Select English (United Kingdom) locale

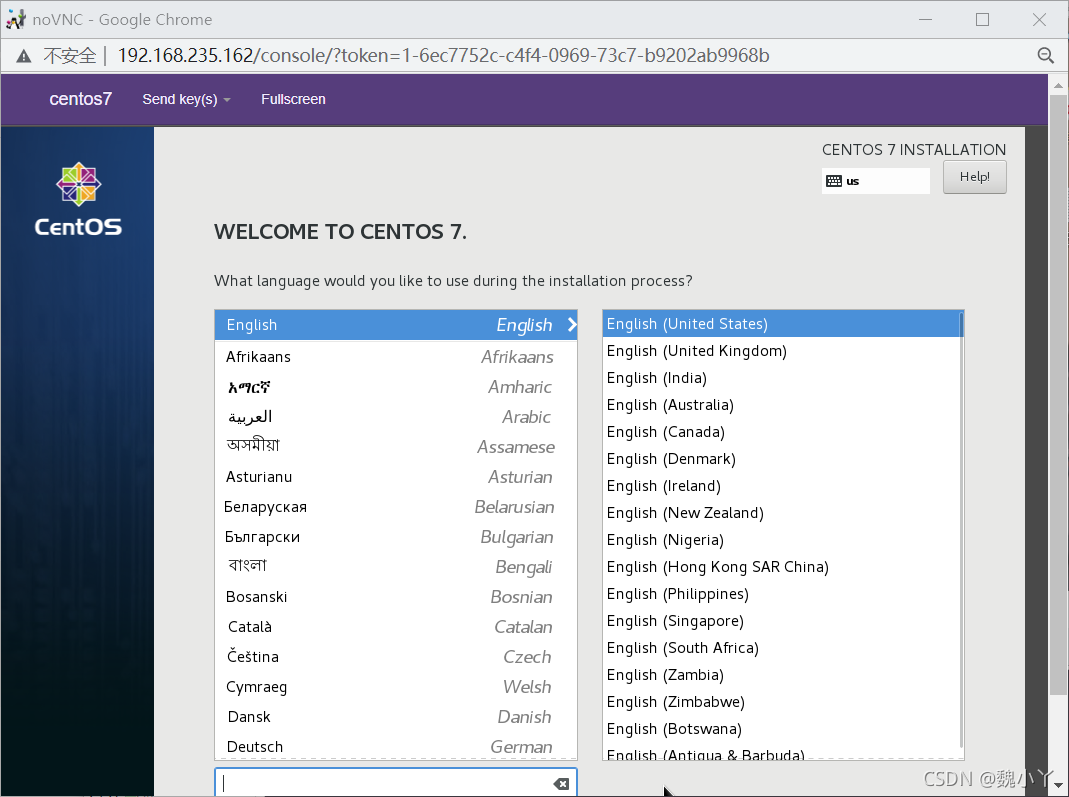[x=781, y=351]
